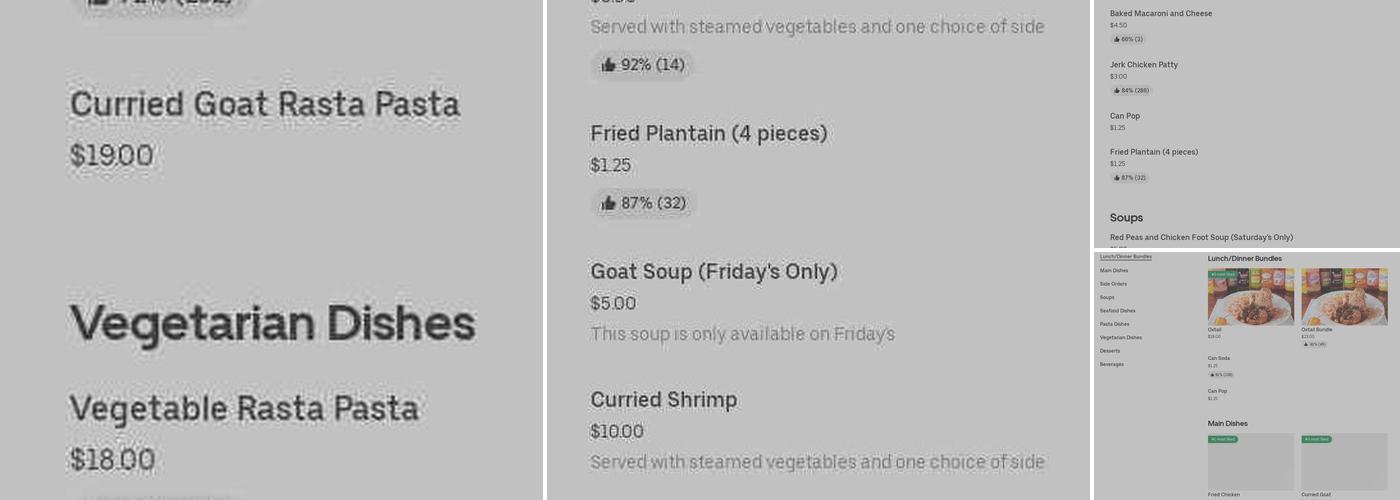
Task: Choose the Curried Shrimp menu item
Action: click(664, 400)
